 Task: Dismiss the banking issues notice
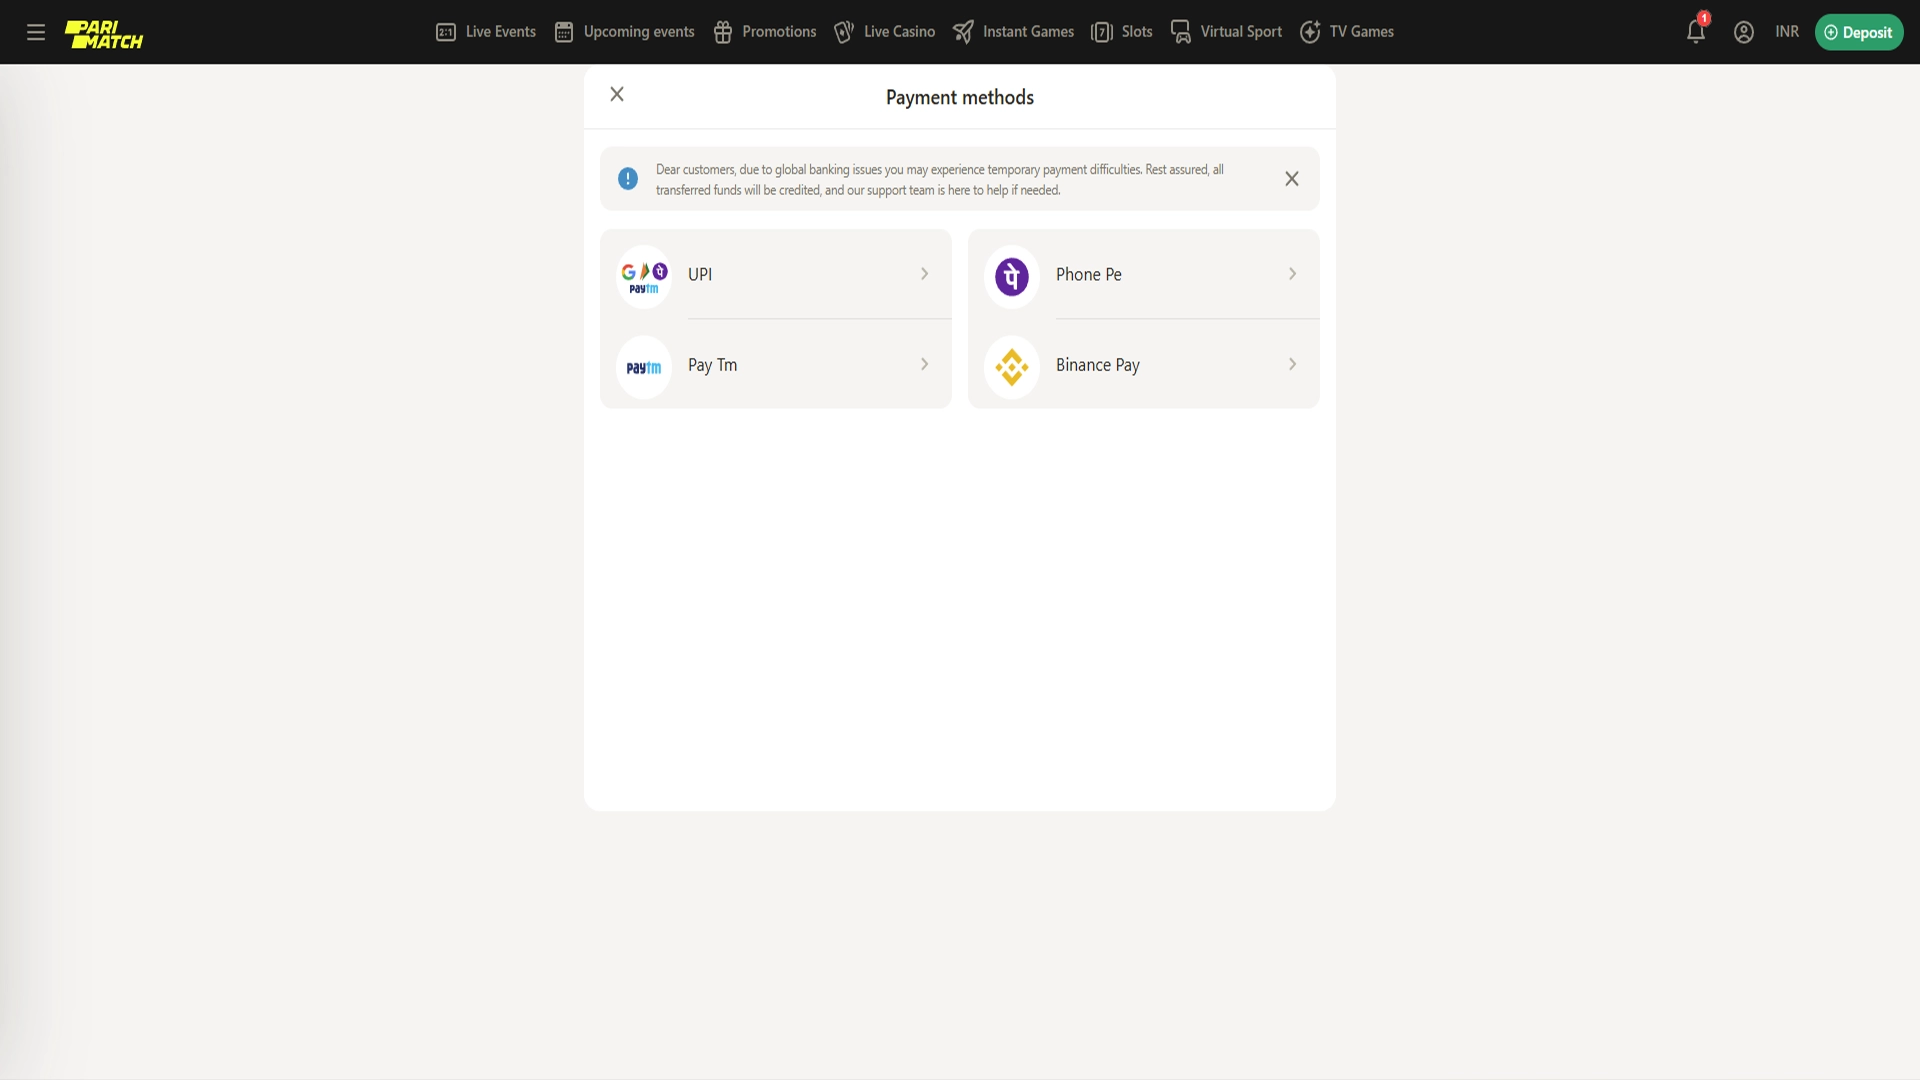coord(1291,179)
